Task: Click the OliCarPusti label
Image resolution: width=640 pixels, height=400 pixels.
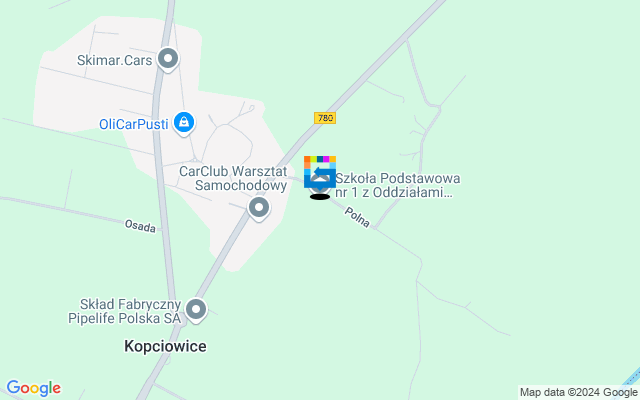Action: point(134,124)
